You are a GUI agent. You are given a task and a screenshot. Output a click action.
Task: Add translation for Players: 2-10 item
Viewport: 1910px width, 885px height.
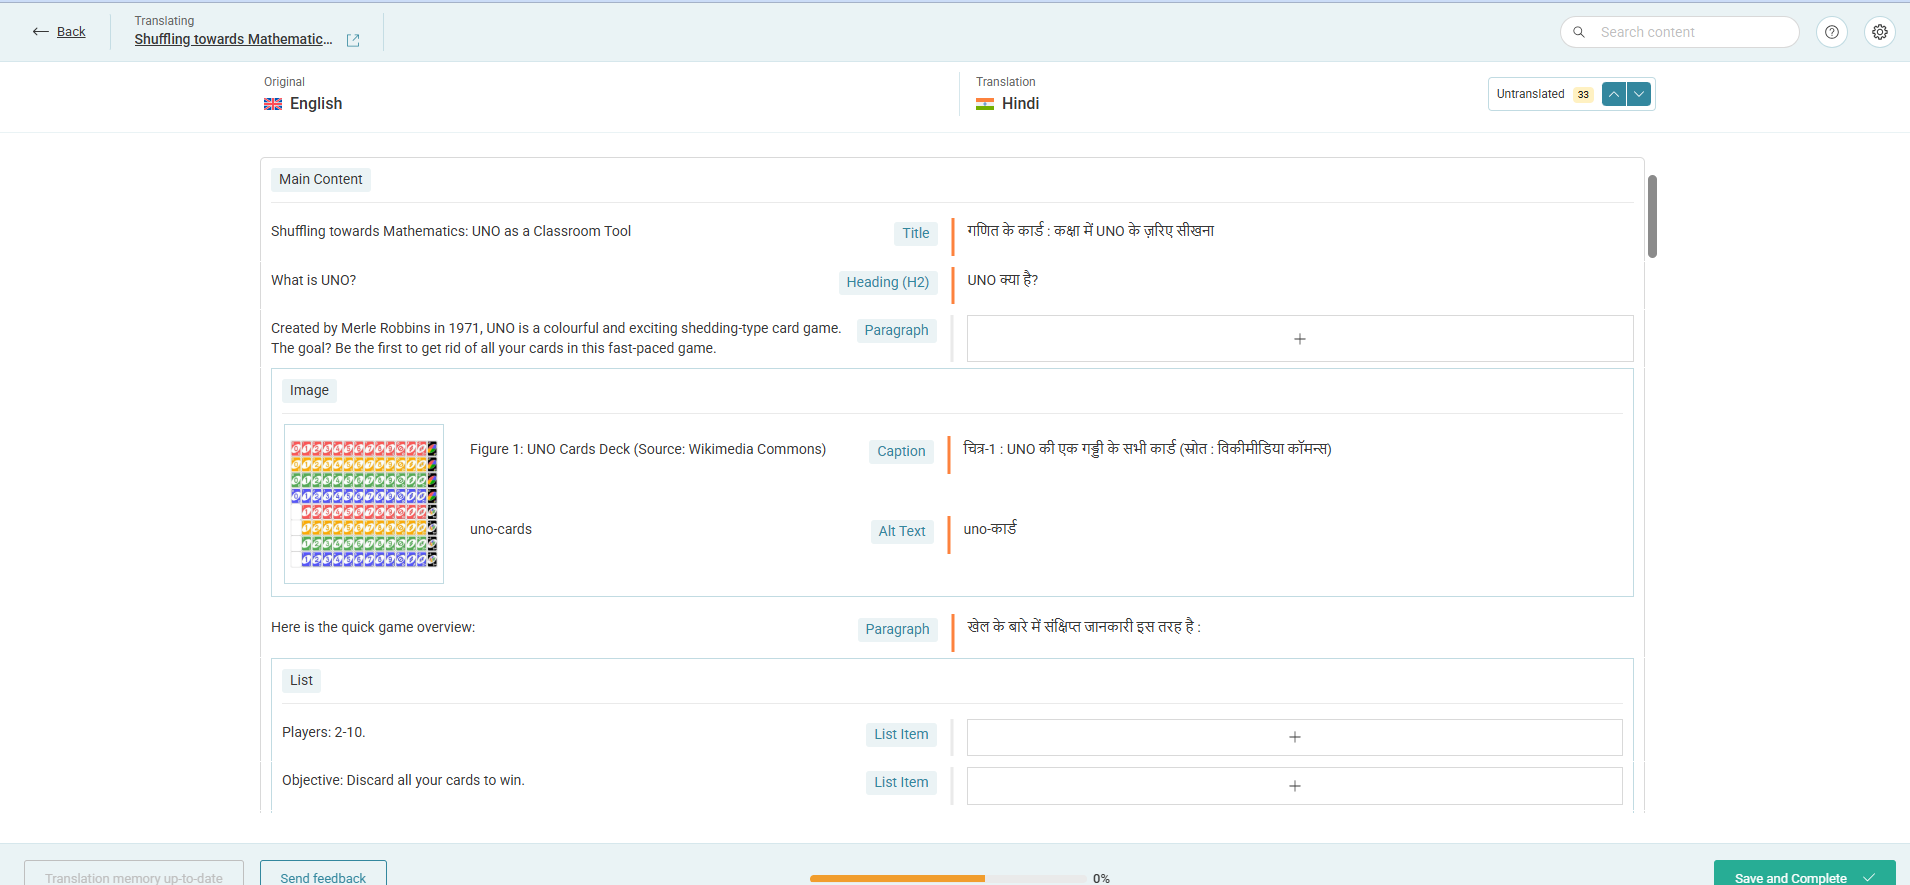coord(1295,737)
